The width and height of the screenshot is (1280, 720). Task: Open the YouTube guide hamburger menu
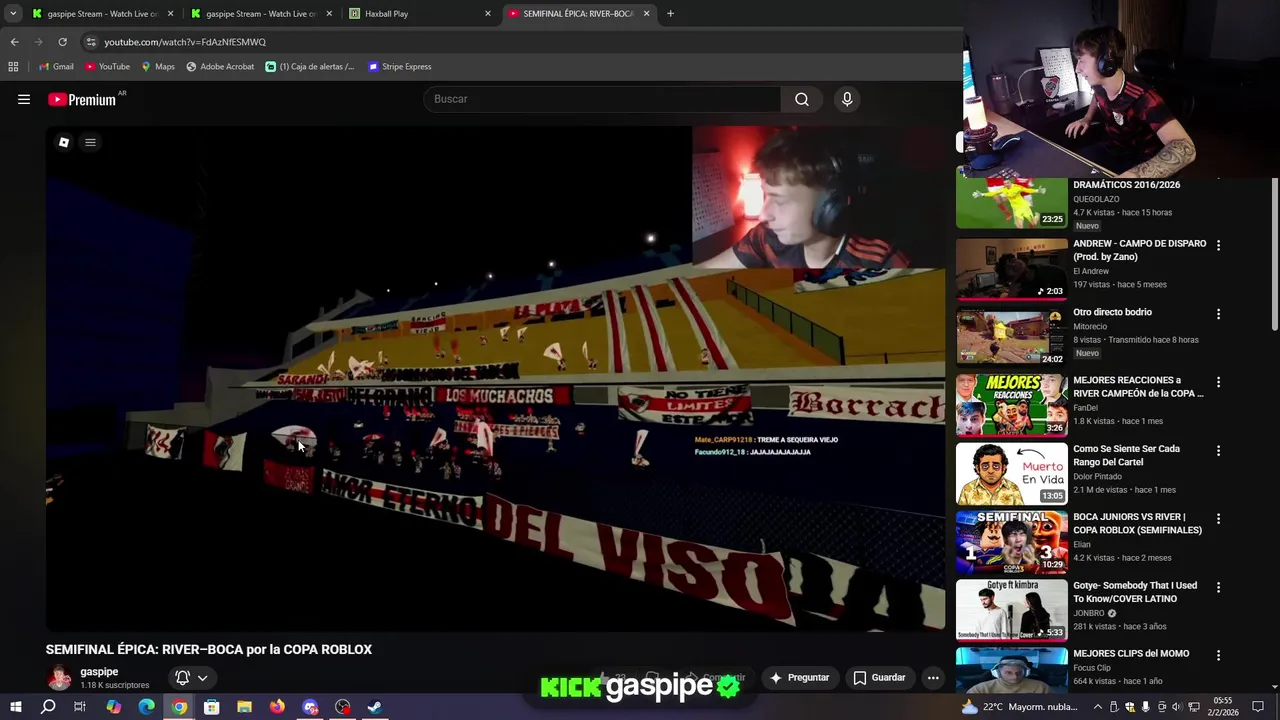pos(24,99)
